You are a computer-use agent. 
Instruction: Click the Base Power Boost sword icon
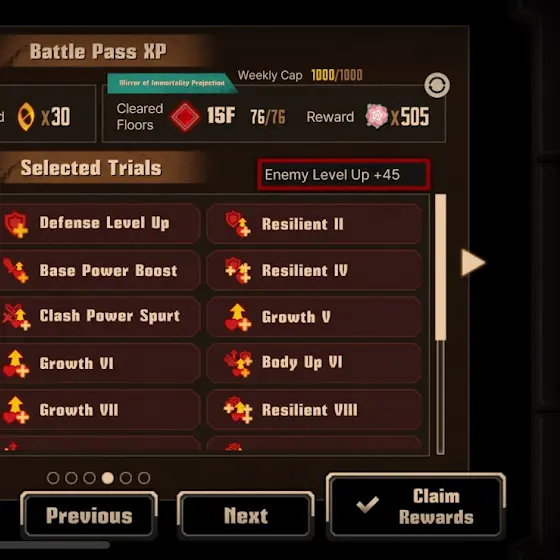pyautogui.click(x=15, y=270)
